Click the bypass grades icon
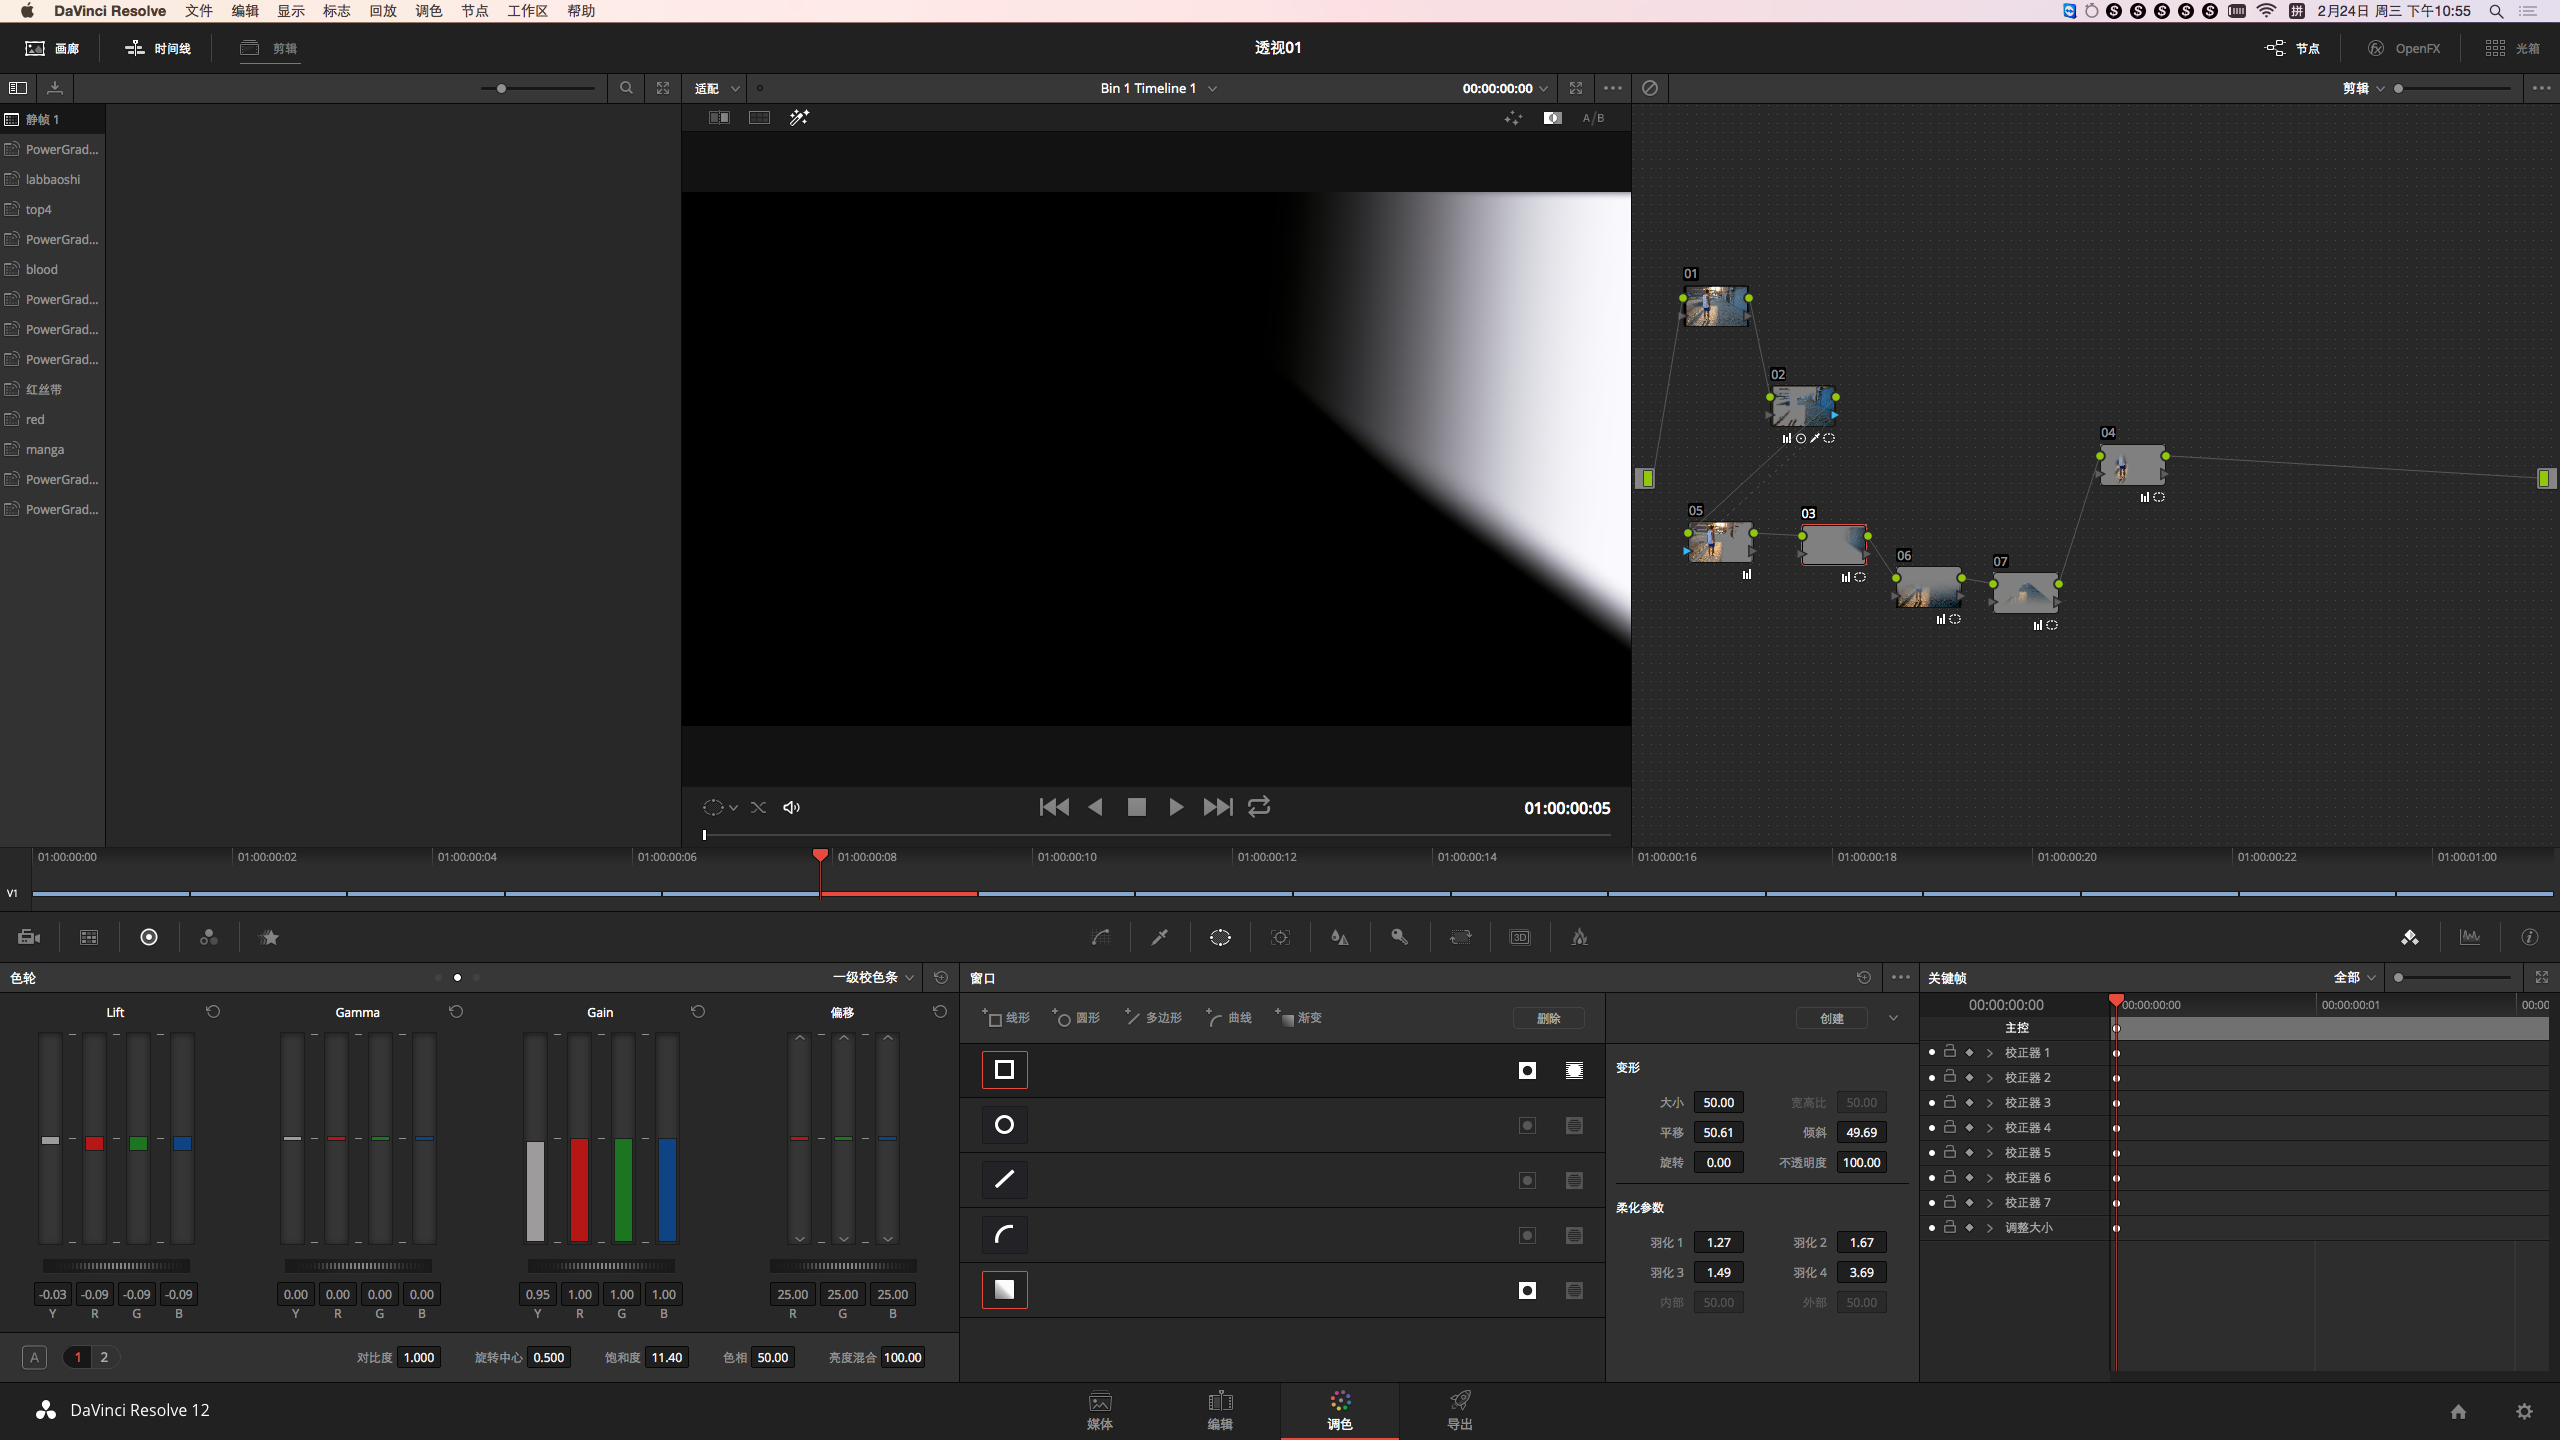Image resolution: width=2560 pixels, height=1440 pixels. pyautogui.click(x=1650, y=88)
